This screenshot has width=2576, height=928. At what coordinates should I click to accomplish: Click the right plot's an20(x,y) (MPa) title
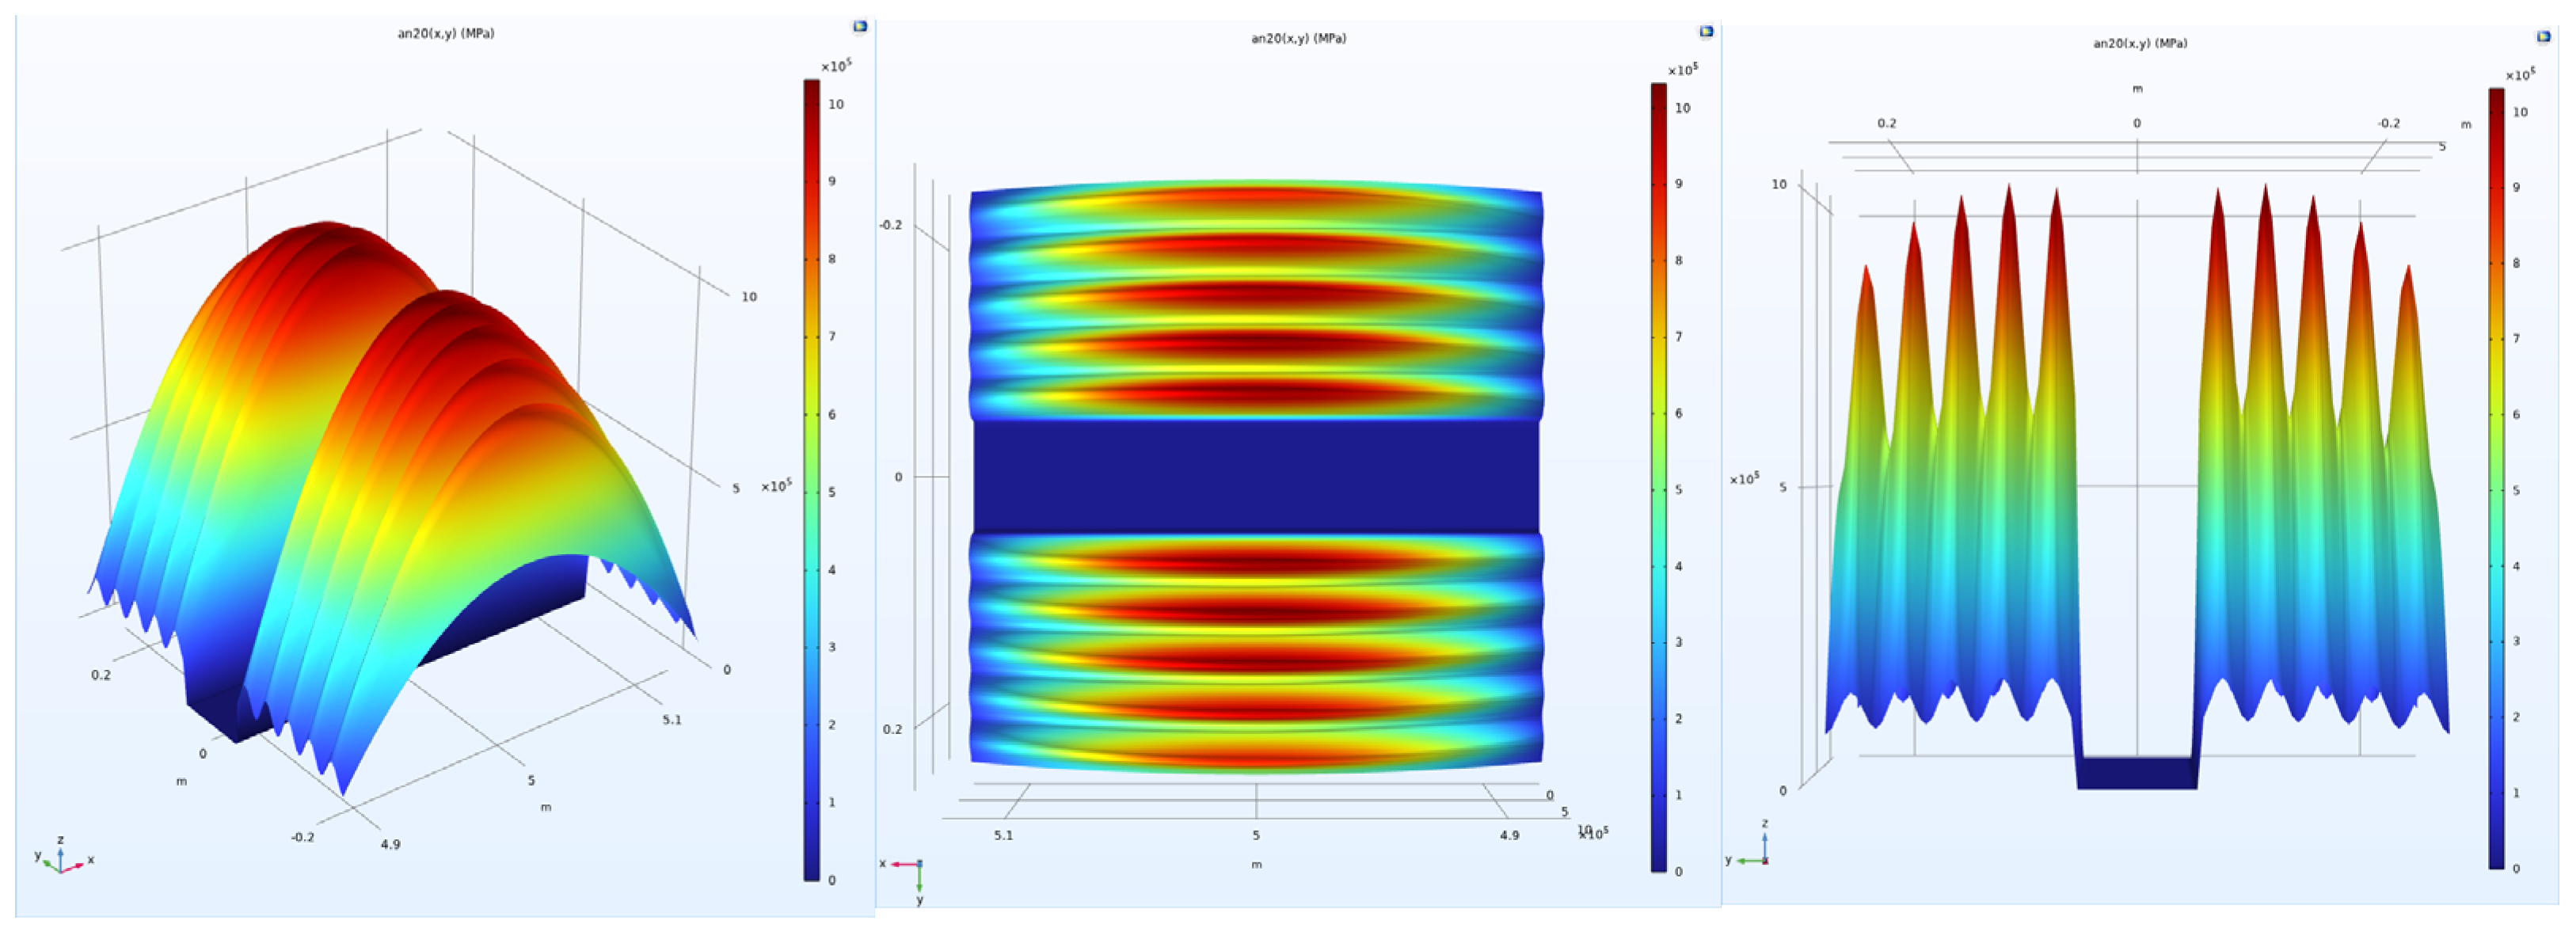tap(2140, 44)
